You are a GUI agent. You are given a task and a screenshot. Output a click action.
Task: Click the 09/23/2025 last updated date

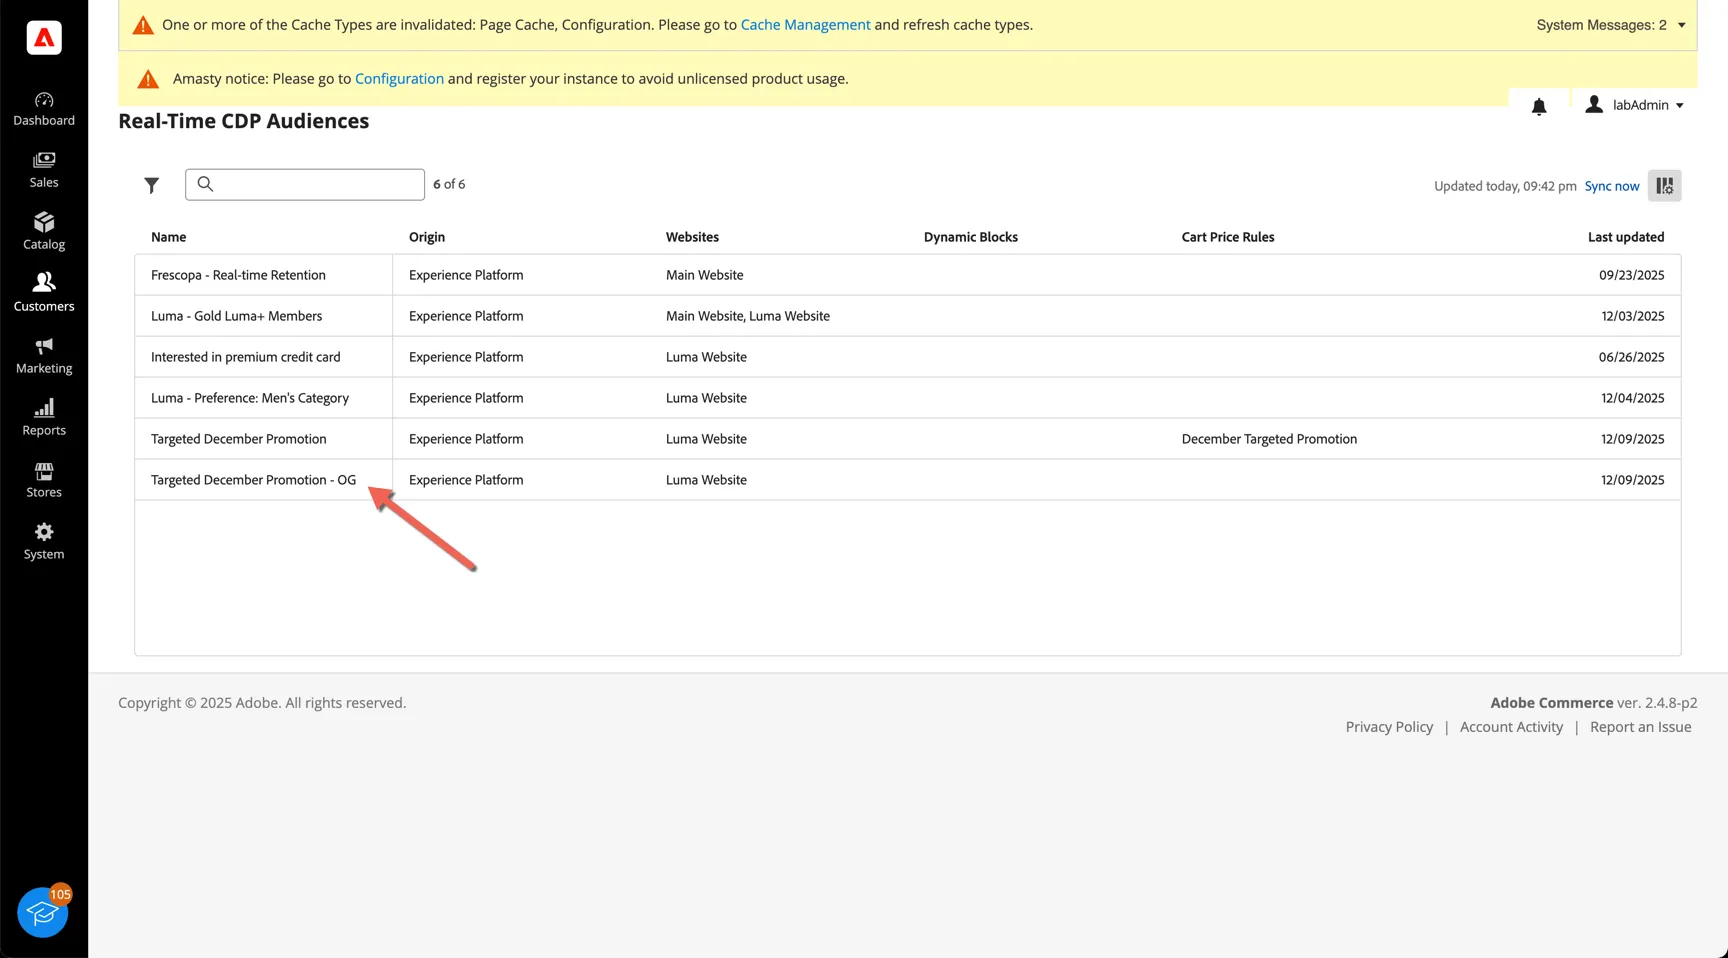(1631, 275)
